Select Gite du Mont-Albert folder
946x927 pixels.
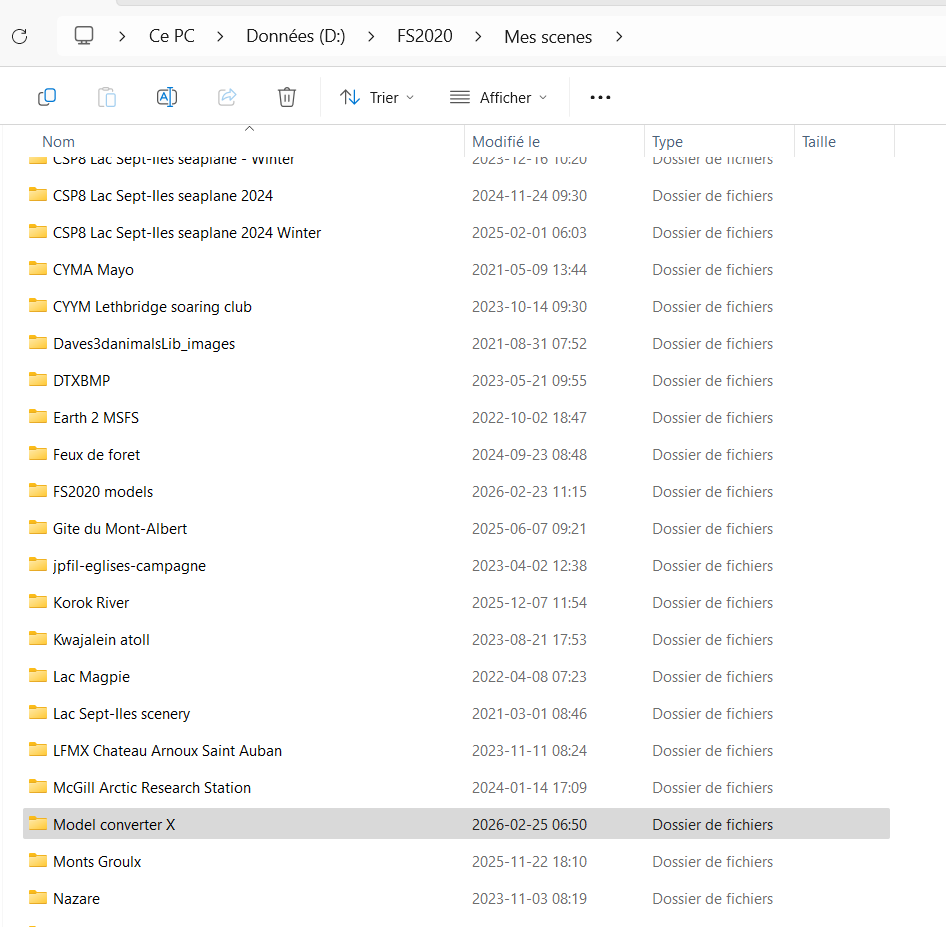456,529
